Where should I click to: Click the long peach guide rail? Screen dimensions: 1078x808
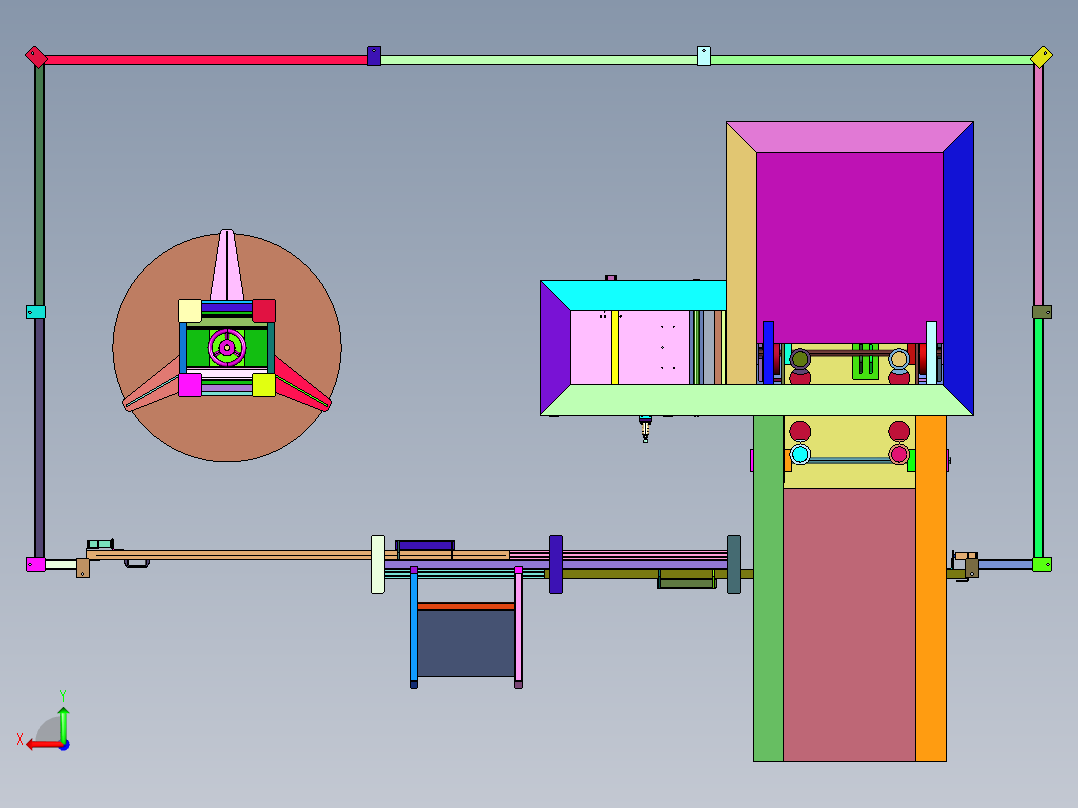point(298,554)
